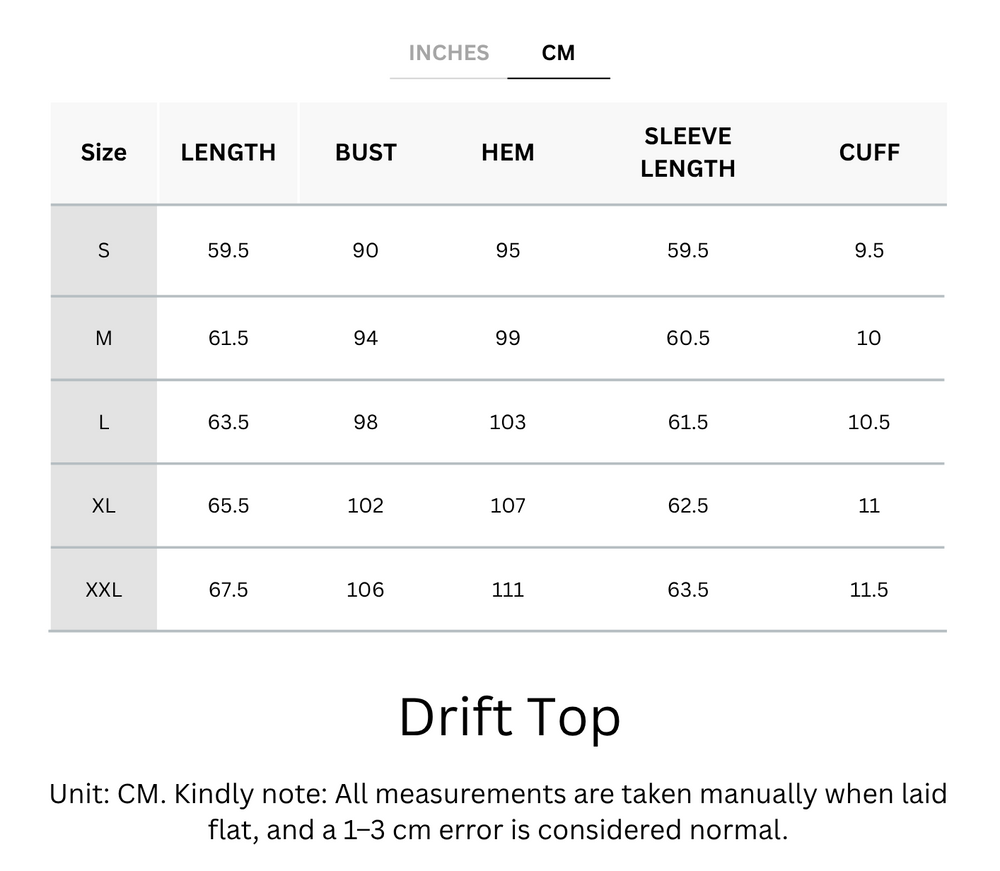Click the BUST column header
Screen dimensions: 1000x871
point(365,152)
